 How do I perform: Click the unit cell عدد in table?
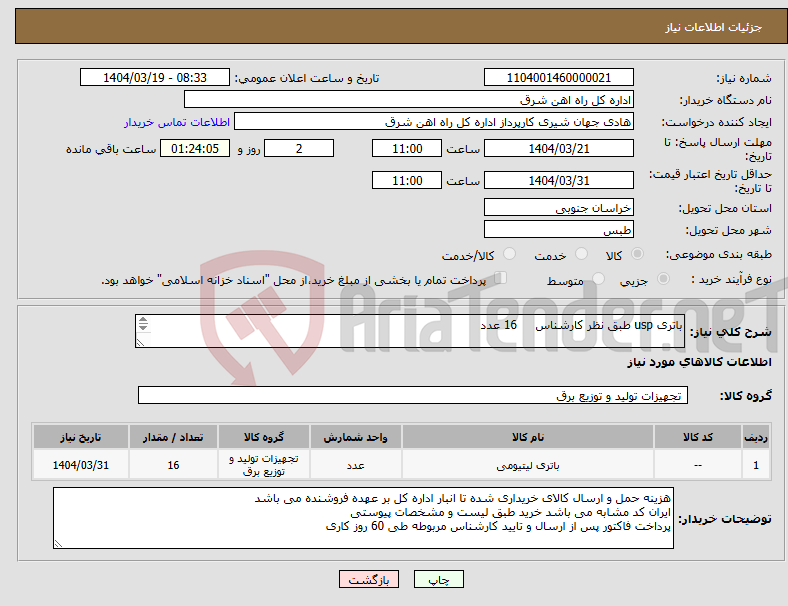[x=355, y=465]
